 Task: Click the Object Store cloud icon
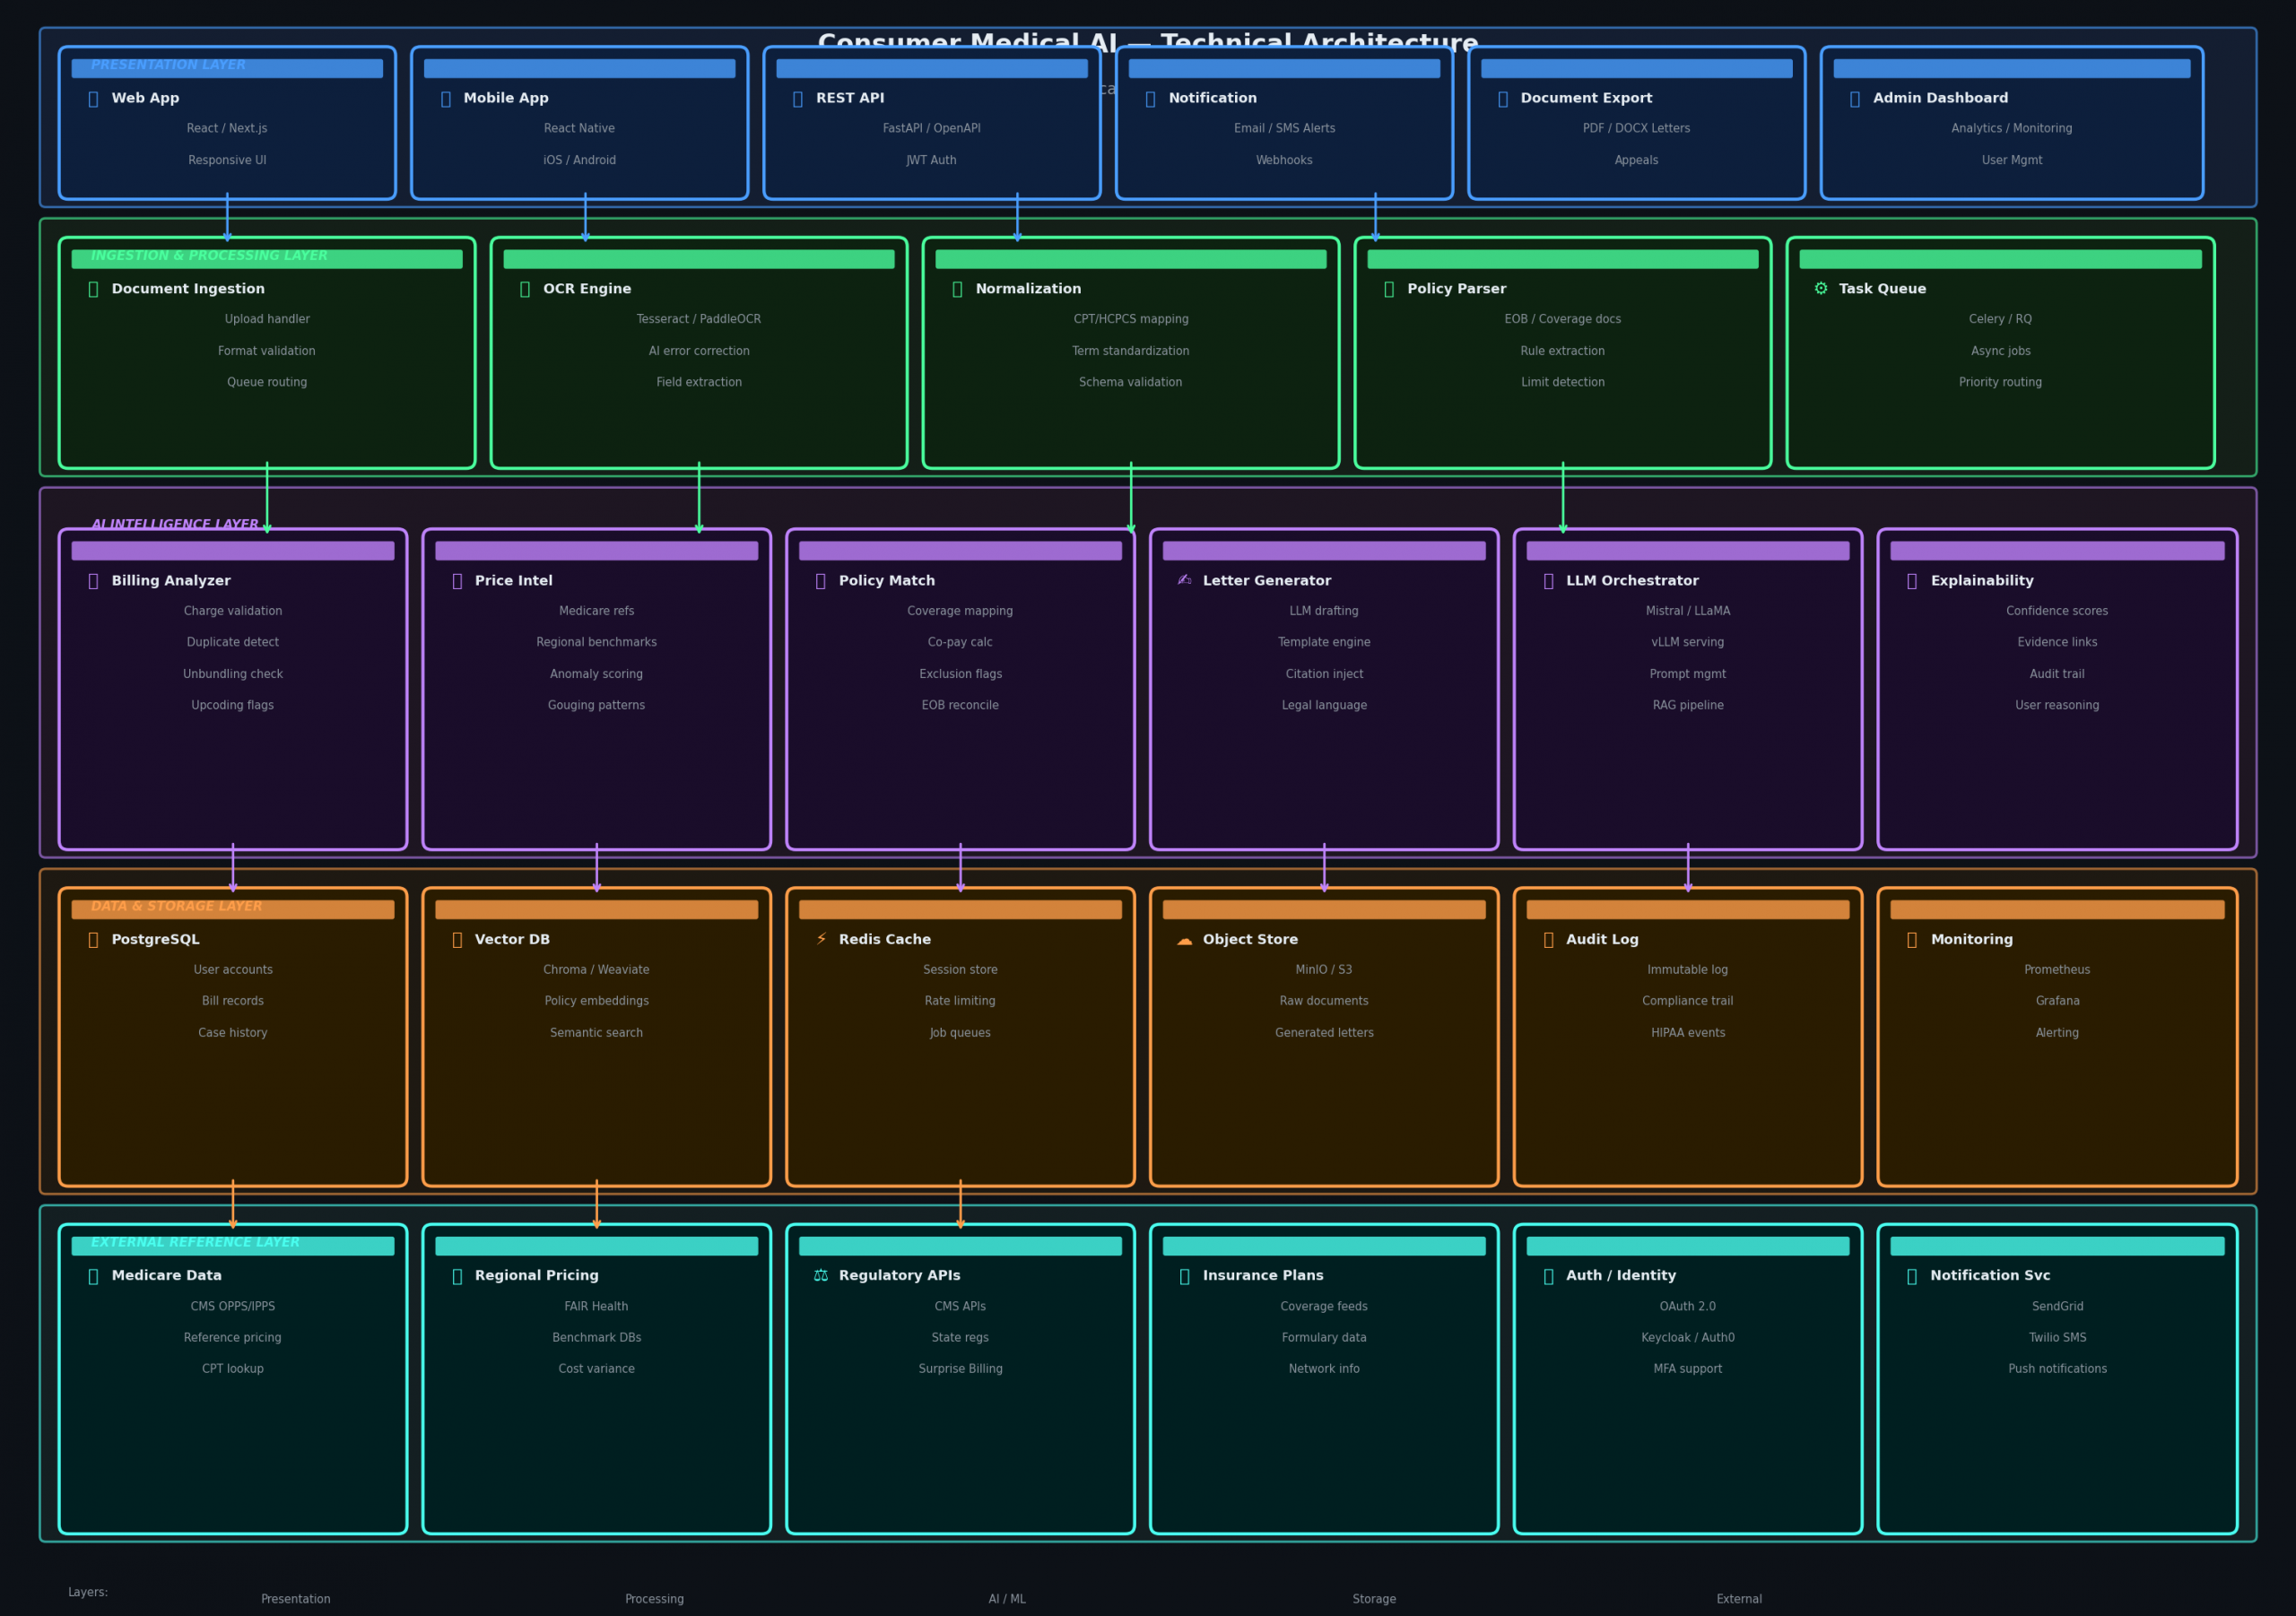click(1184, 940)
